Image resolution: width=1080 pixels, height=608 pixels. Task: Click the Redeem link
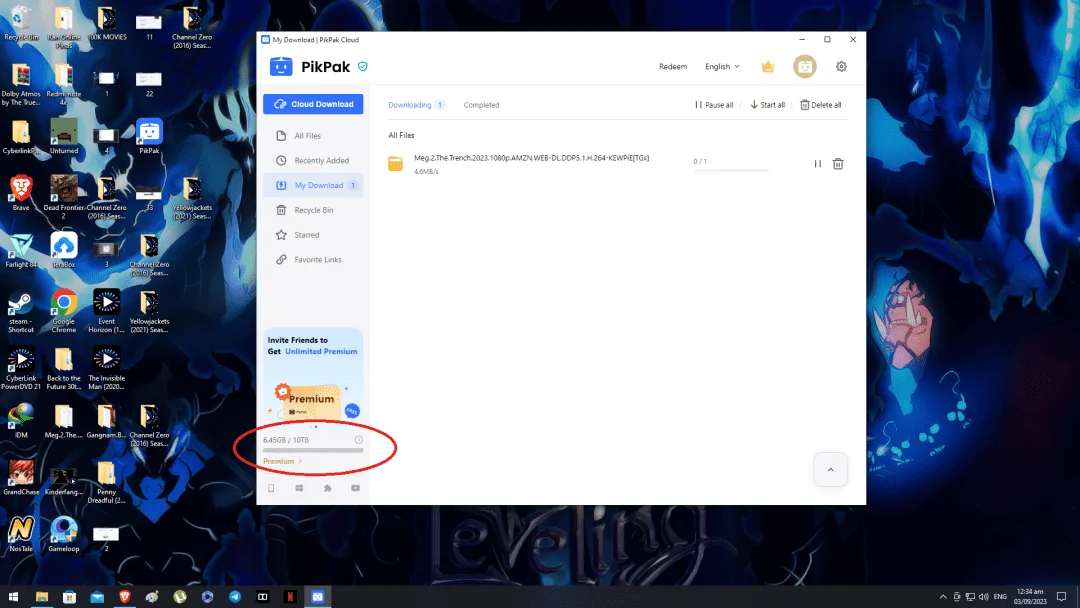[x=672, y=67]
